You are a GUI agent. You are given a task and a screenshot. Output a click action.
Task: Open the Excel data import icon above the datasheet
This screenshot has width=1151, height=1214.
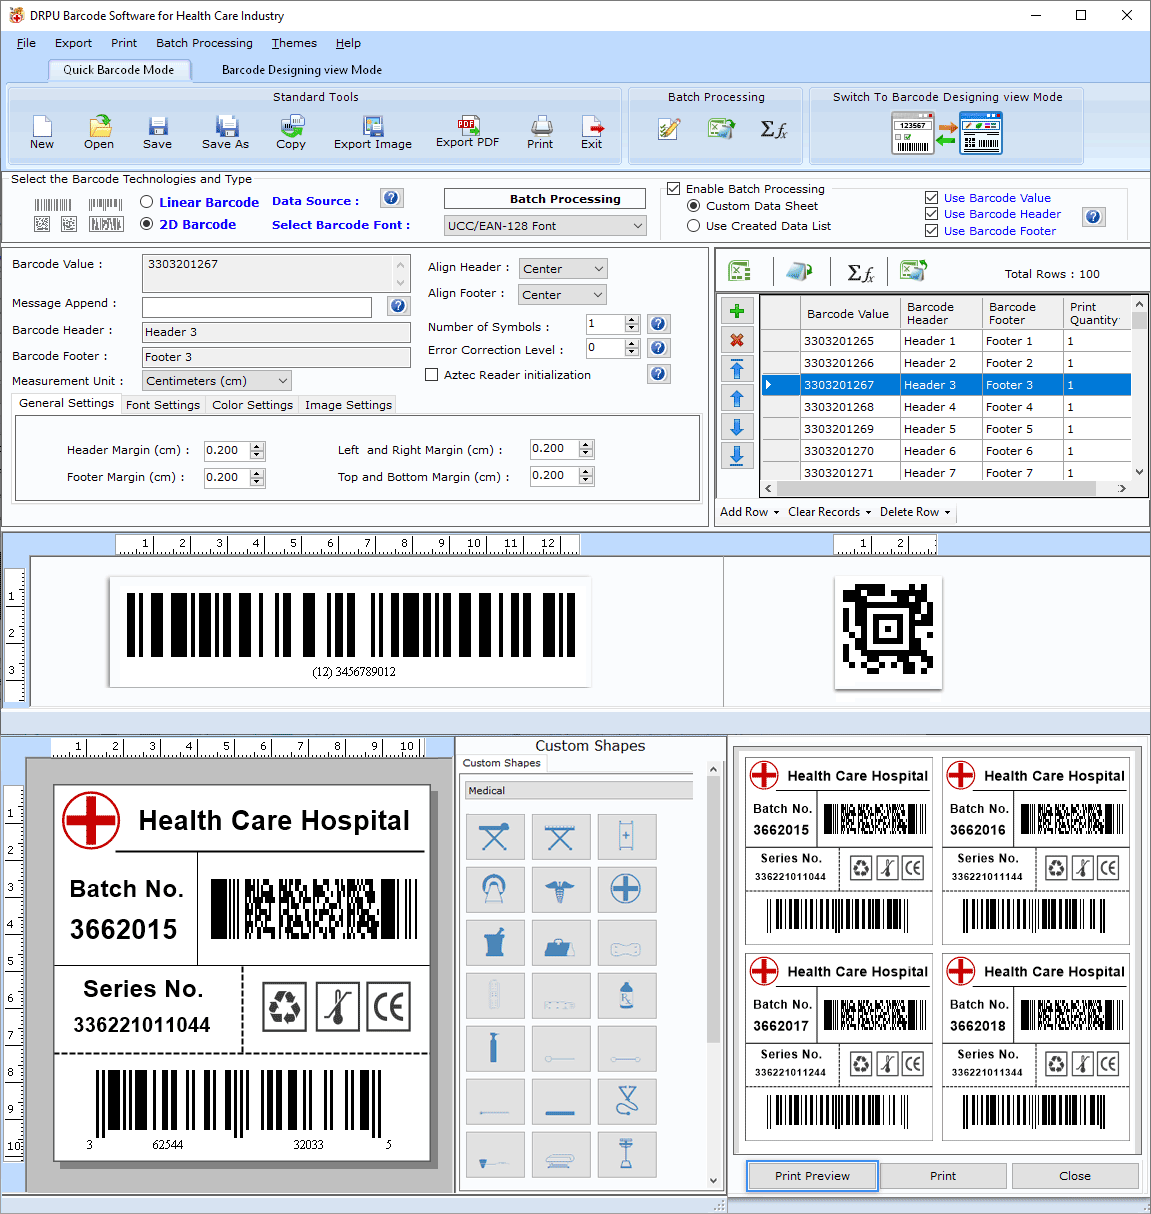coord(737,270)
